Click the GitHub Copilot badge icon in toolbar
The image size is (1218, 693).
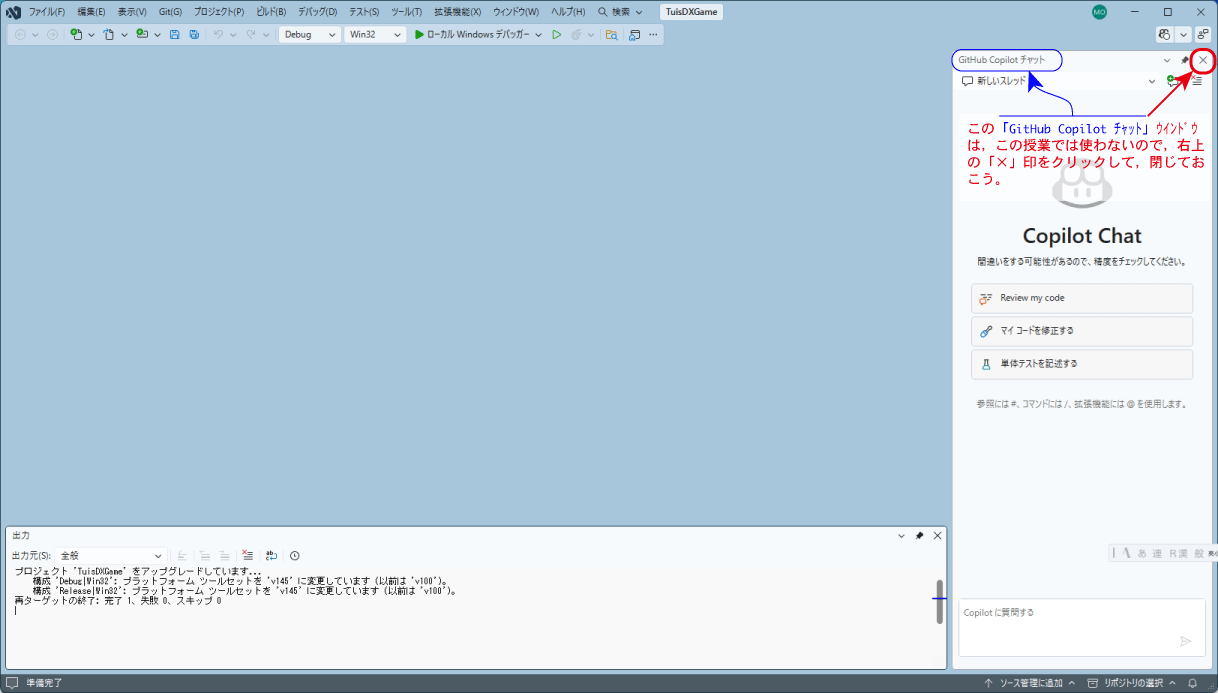1164,34
